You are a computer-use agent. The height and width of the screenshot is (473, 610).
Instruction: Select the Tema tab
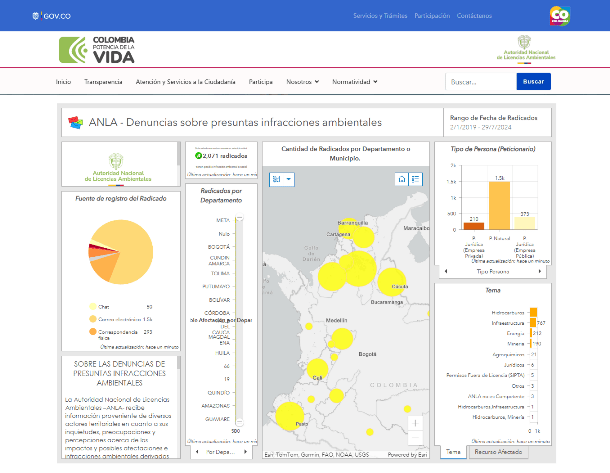(x=452, y=452)
